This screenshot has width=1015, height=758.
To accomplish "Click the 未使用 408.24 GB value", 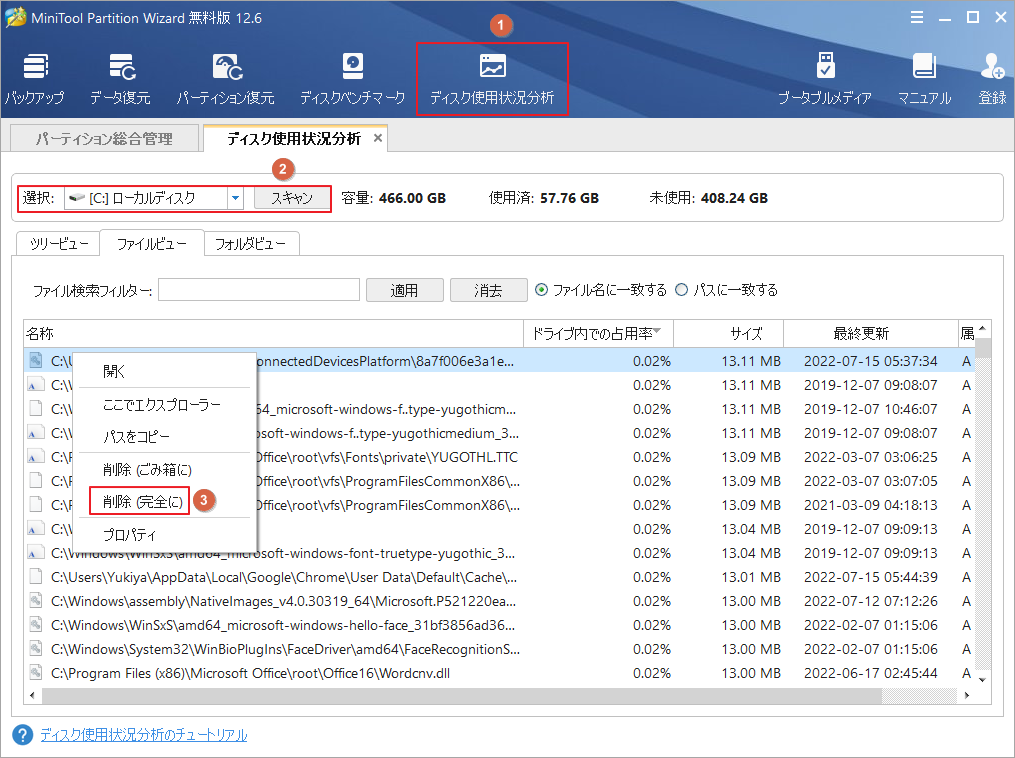I will [x=734, y=198].
